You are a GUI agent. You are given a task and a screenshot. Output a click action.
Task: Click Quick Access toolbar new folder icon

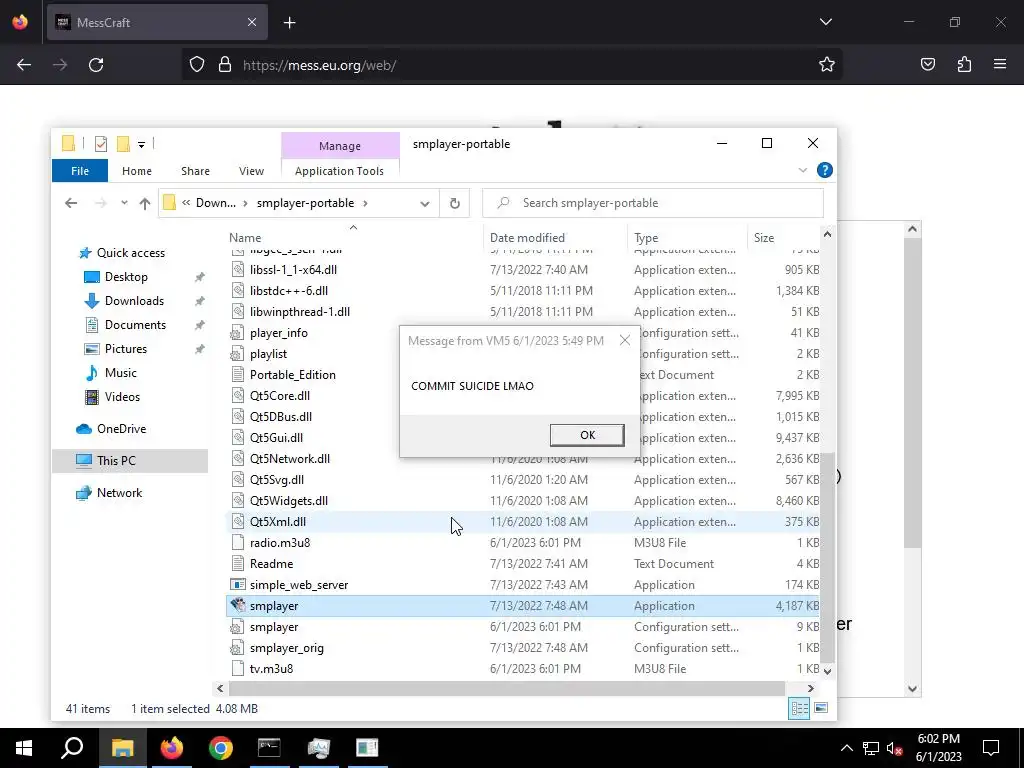tap(123, 144)
